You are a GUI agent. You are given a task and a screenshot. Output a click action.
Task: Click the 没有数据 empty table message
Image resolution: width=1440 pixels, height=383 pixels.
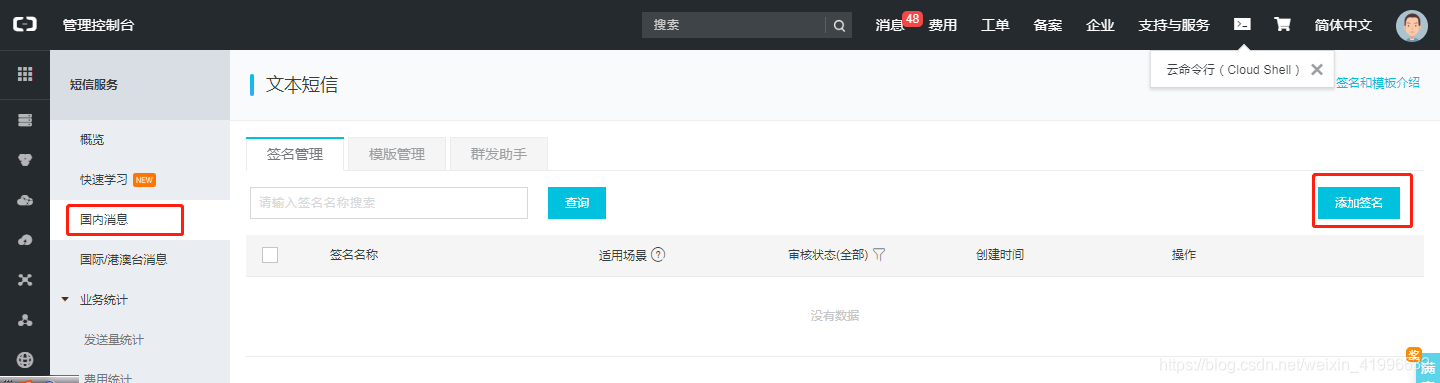pyautogui.click(x=835, y=316)
